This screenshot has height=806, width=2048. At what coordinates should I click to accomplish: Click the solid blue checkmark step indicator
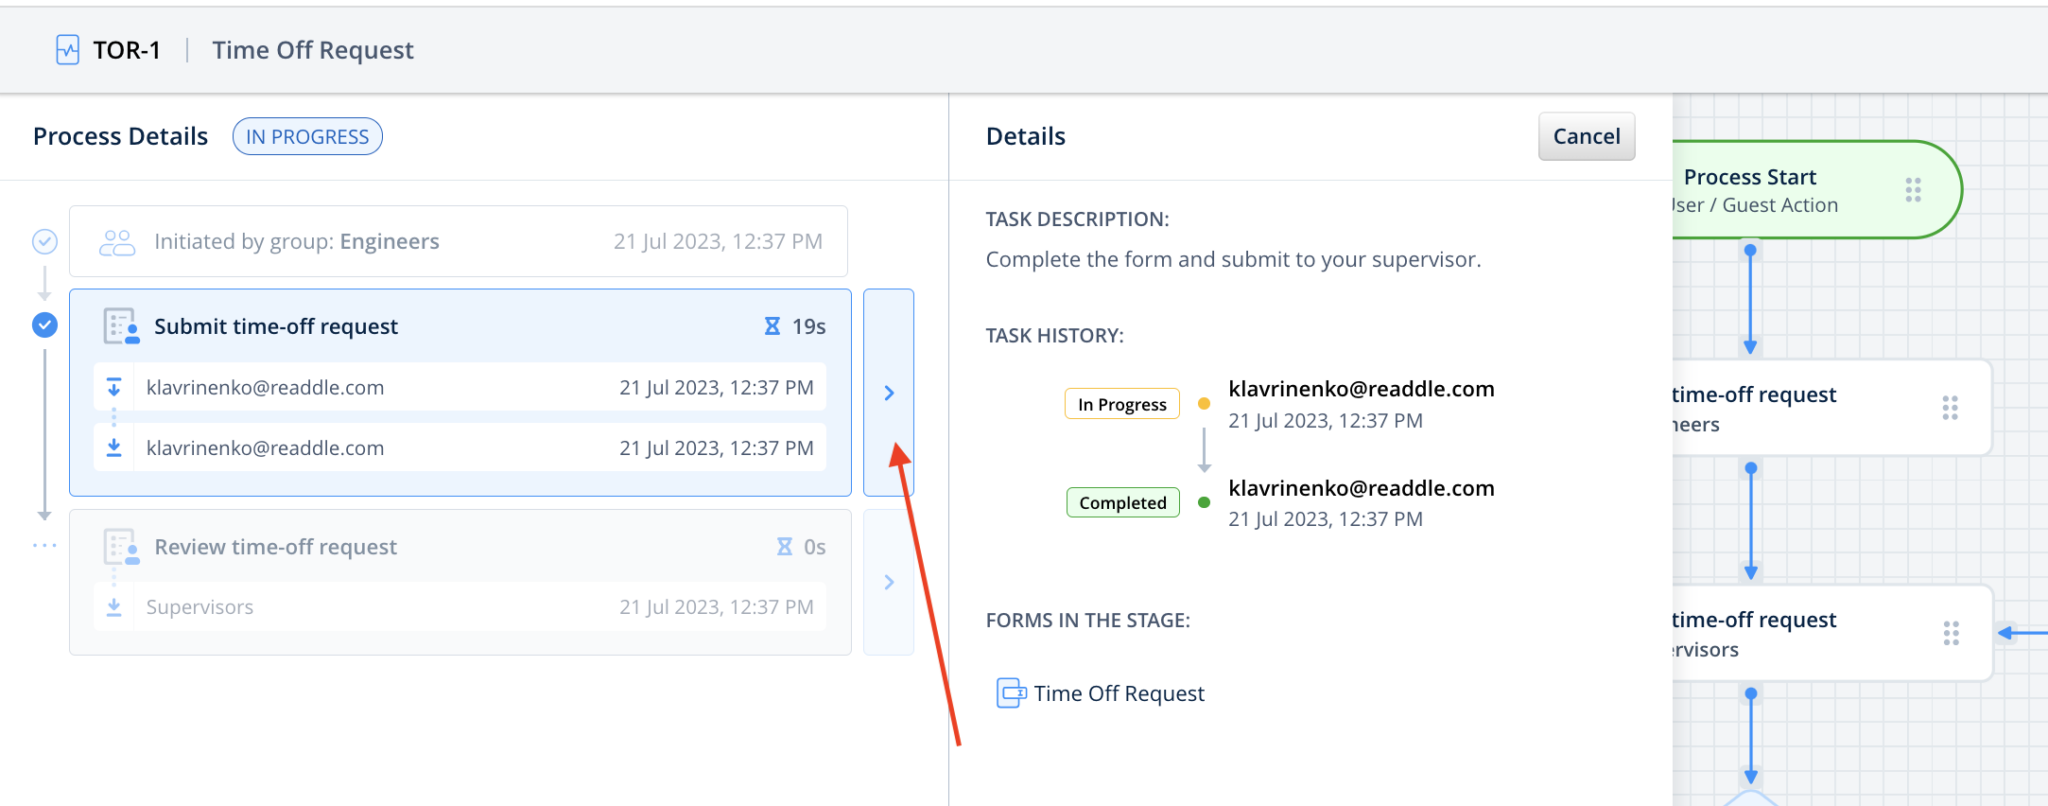pos(45,325)
